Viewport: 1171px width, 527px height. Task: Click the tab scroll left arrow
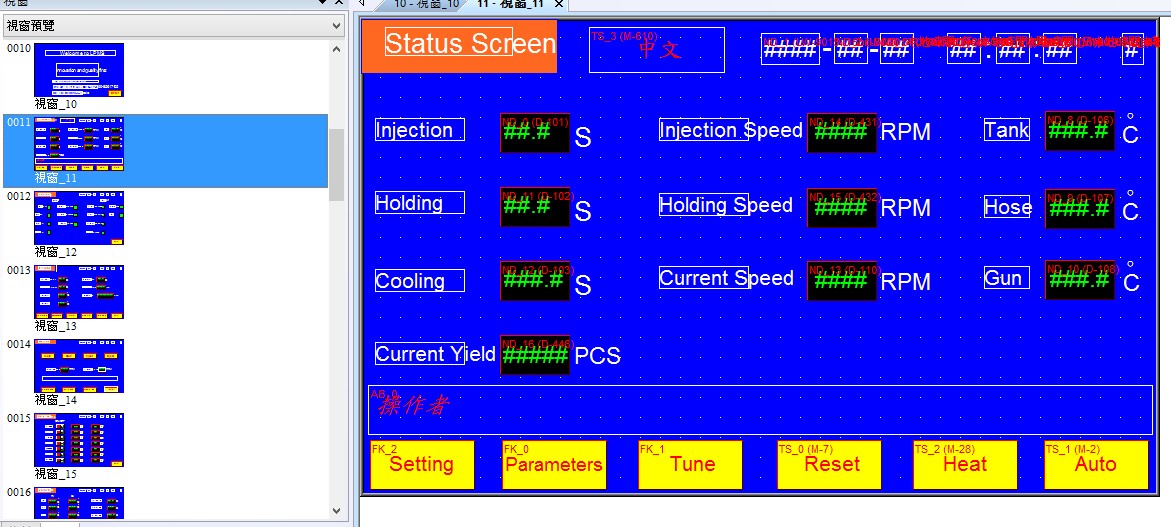(x=363, y=4)
